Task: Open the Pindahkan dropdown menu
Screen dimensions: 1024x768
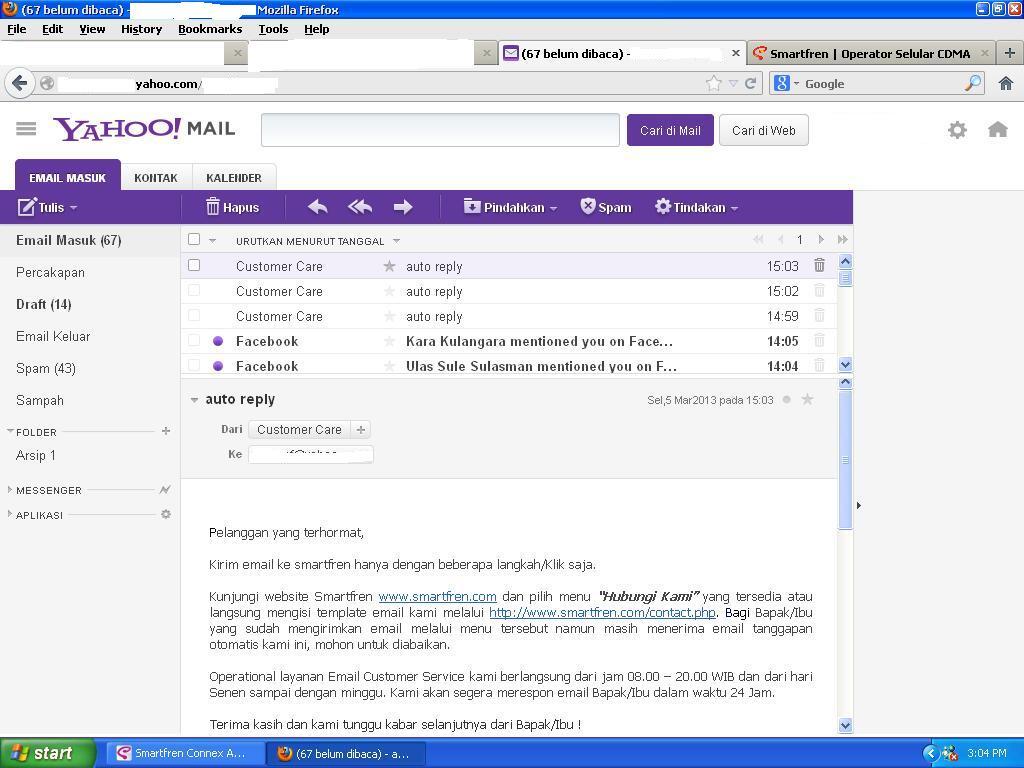Action: pos(511,207)
